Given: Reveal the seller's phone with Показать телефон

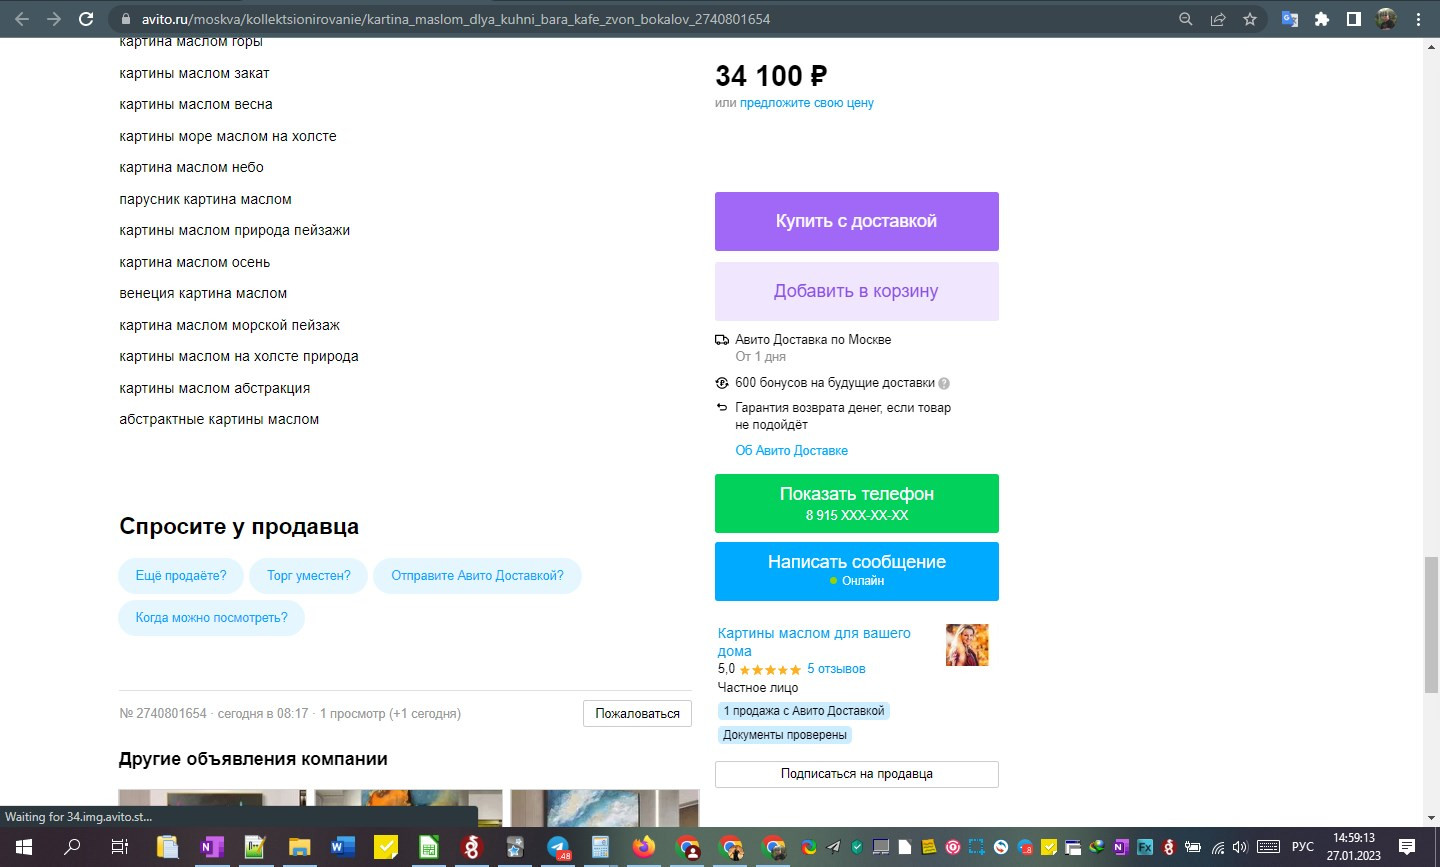Looking at the screenshot, I should click(857, 503).
